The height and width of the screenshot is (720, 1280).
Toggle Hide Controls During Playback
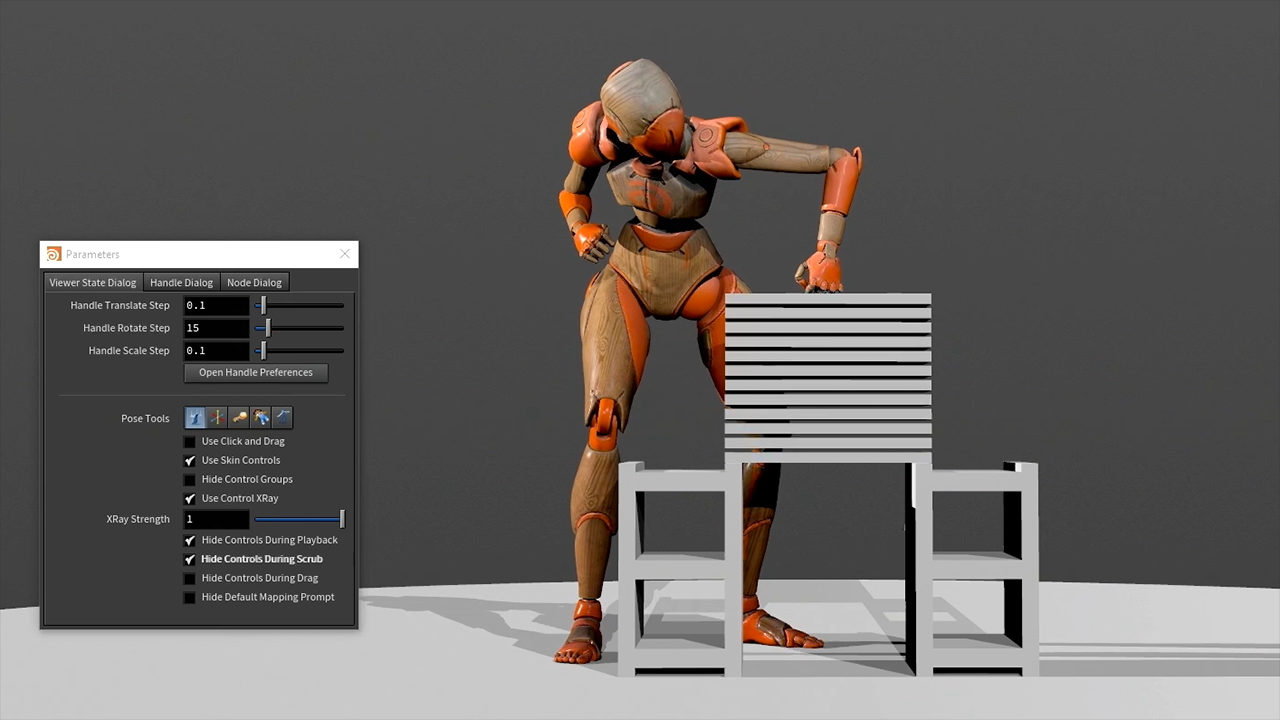[x=190, y=541]
